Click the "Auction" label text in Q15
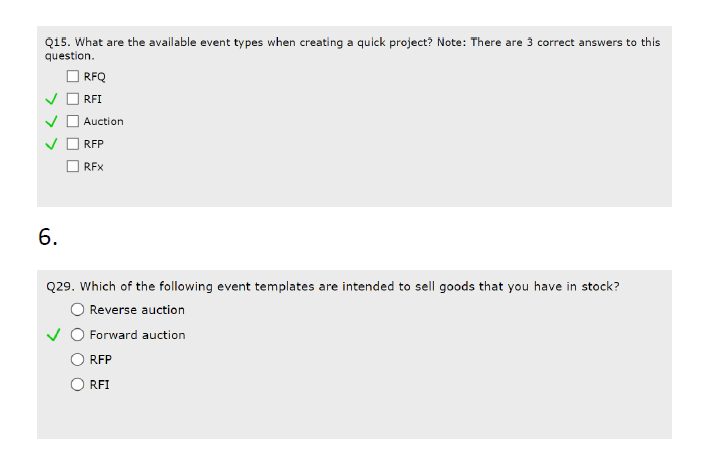The height and width of the screenshot is (459, 723). pos(104,122)
